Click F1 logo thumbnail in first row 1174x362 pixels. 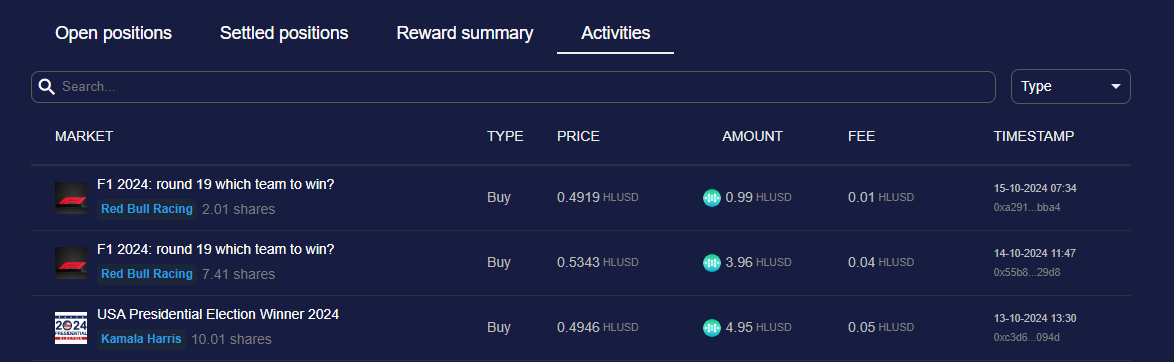click(x=71, y=198)
